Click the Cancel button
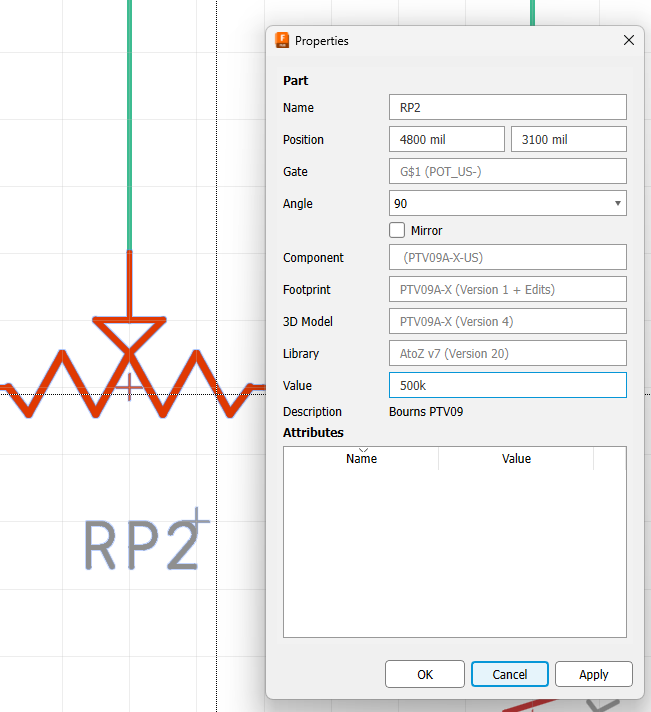Viewport: 651px width, 712px height. click(x=510, y=674)
